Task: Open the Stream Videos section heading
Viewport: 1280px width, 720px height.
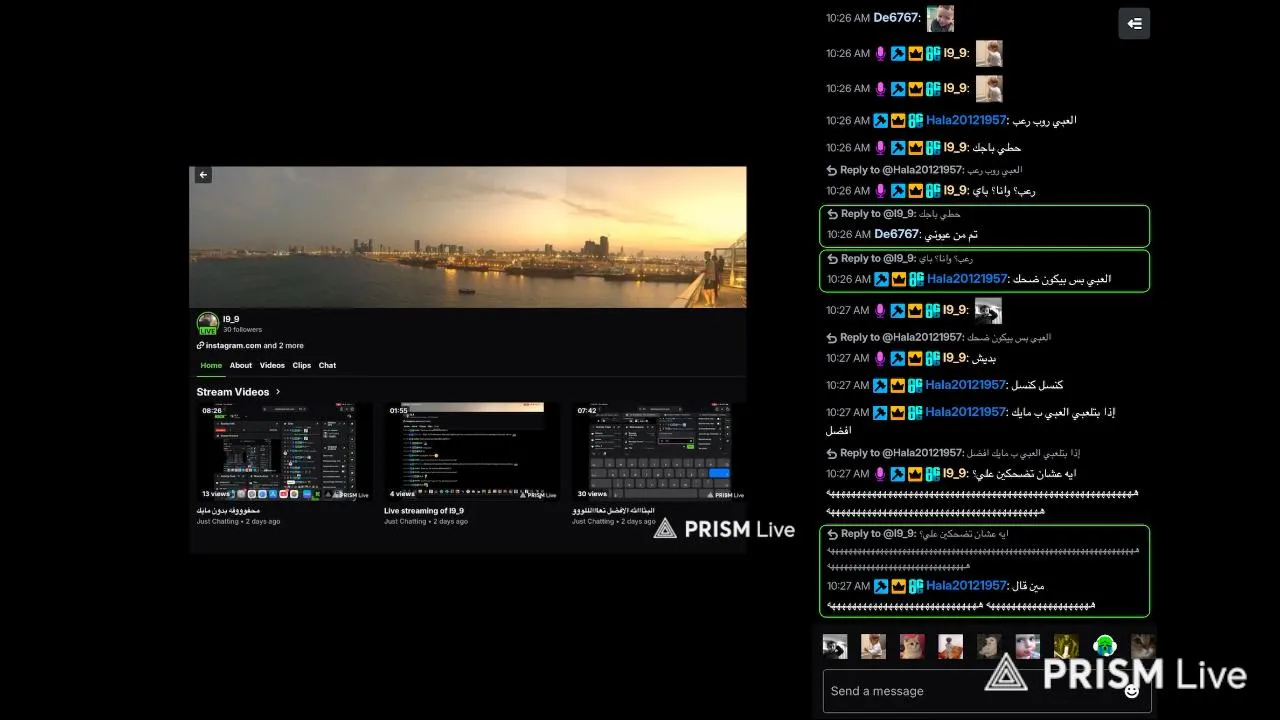Action: click(233, 392)
